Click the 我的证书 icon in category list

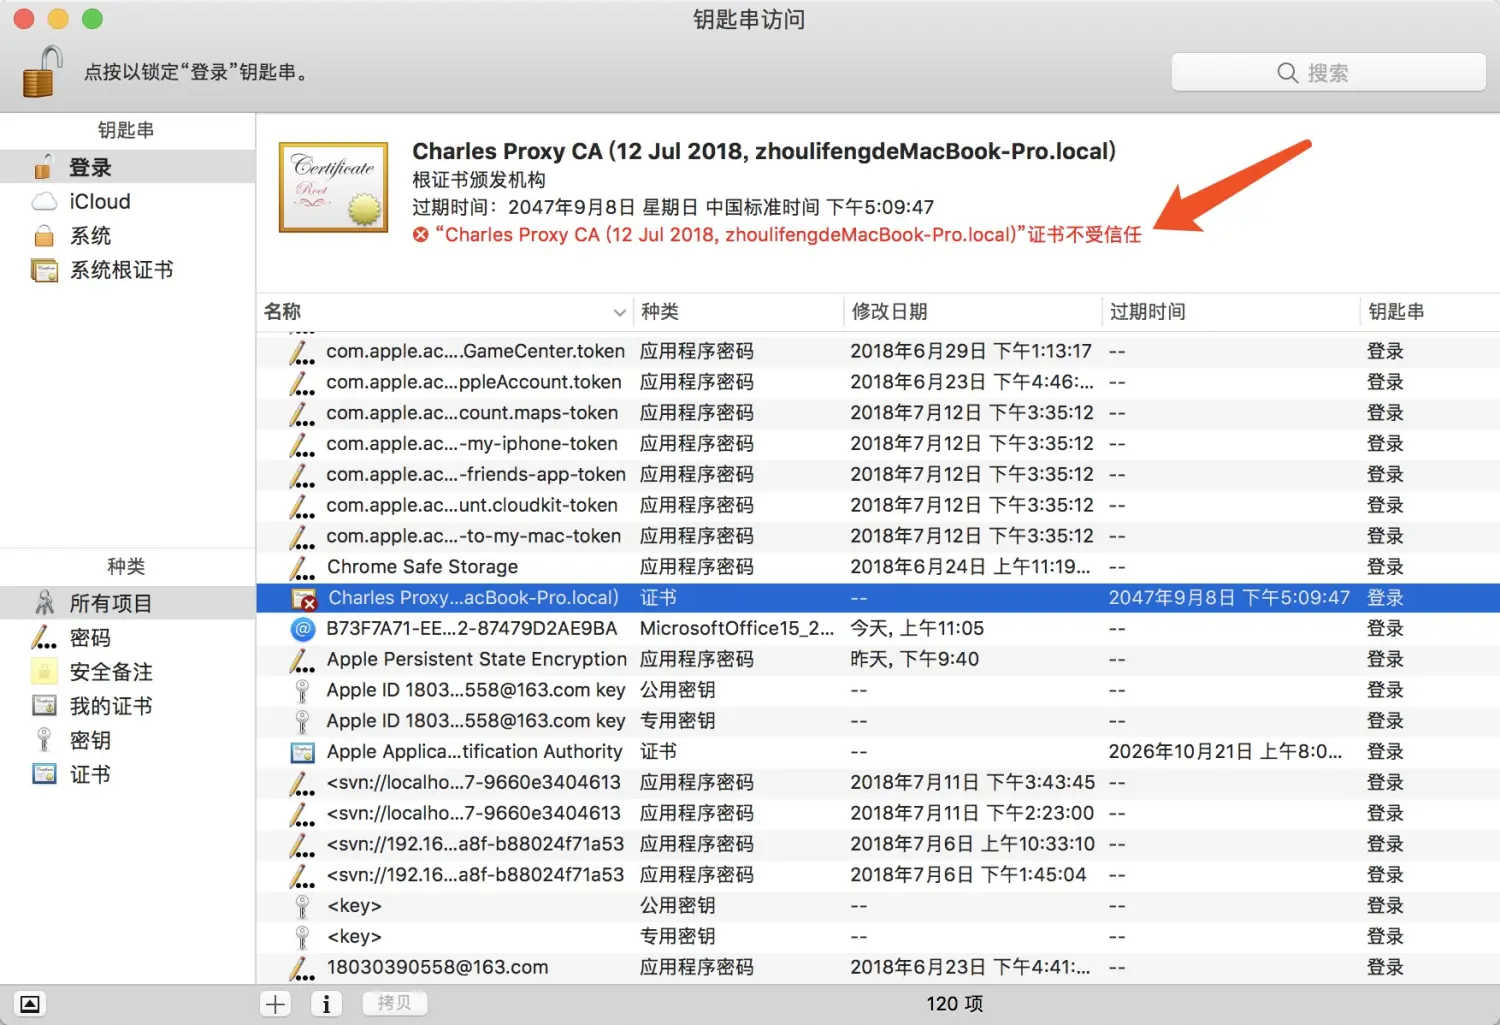[x=44, y=706]
